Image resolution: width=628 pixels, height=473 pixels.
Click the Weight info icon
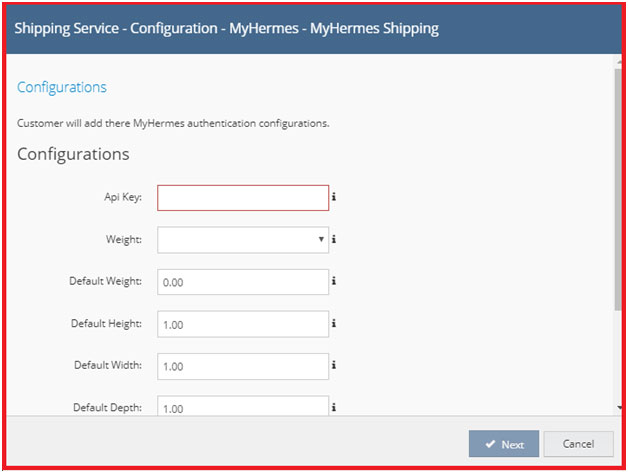click(334, 240)
